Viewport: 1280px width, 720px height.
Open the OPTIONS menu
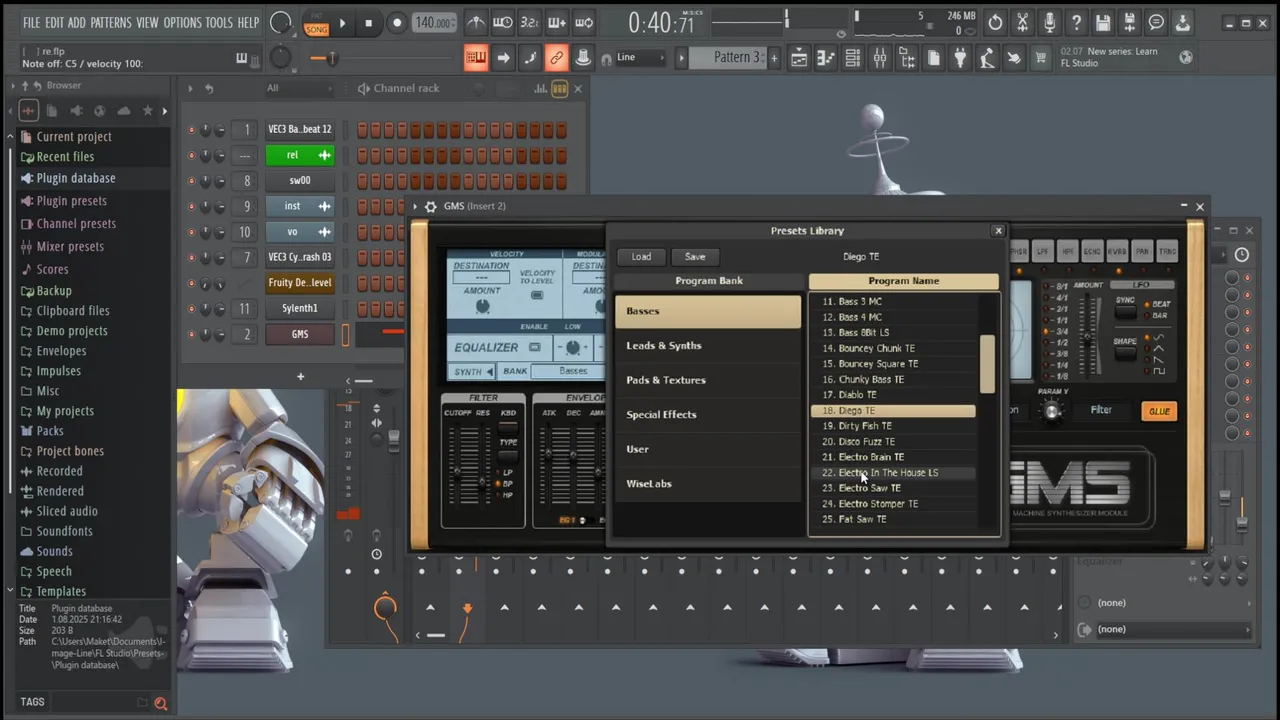pos(182,22)
